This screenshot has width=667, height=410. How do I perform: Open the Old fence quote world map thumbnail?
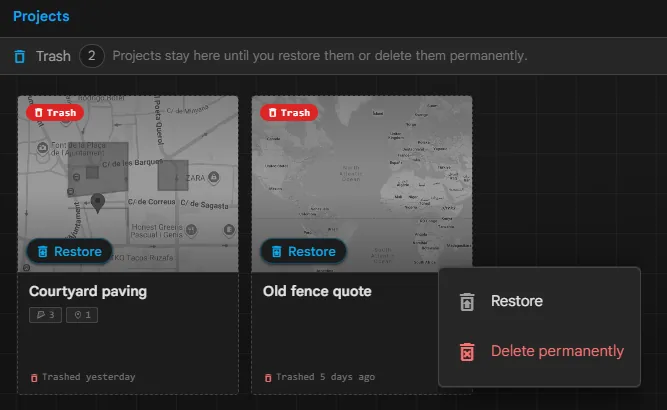(362, 184)
